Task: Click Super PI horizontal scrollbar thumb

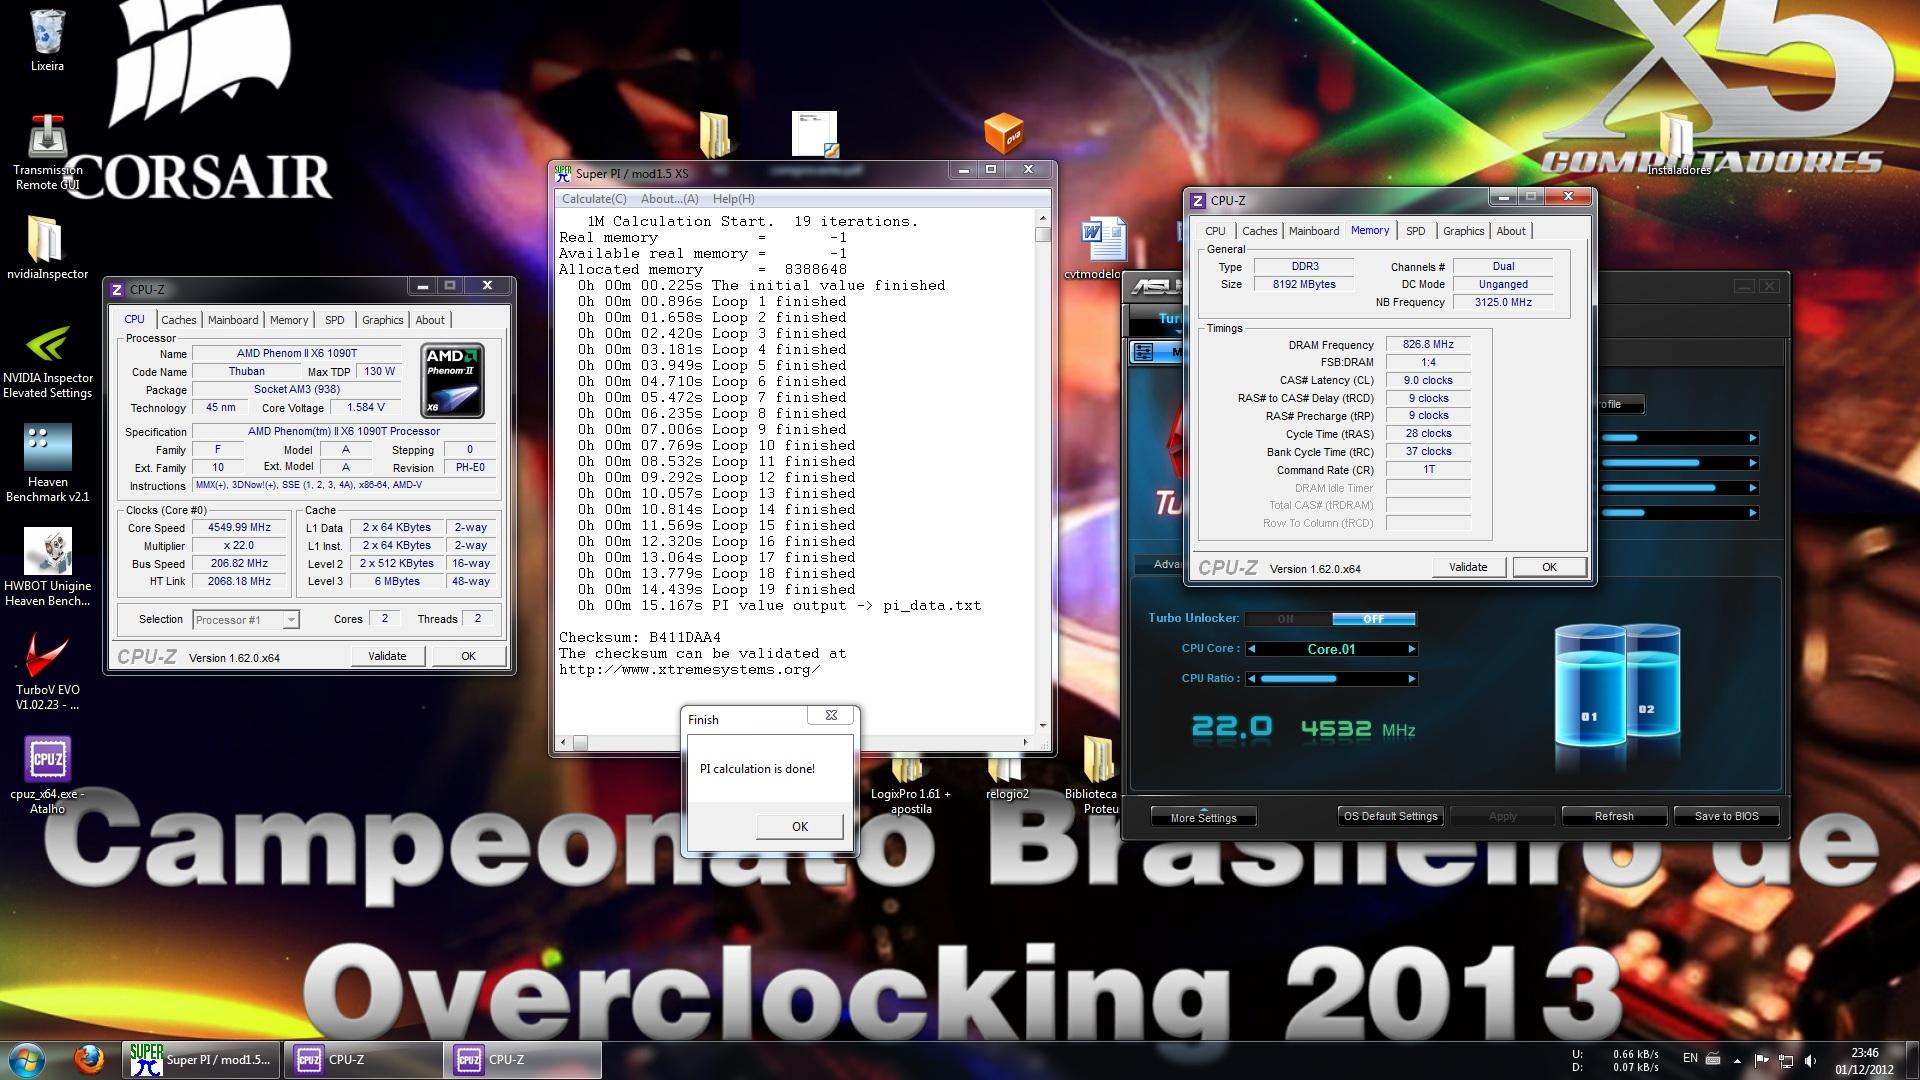Action: [x=580, y=742]
